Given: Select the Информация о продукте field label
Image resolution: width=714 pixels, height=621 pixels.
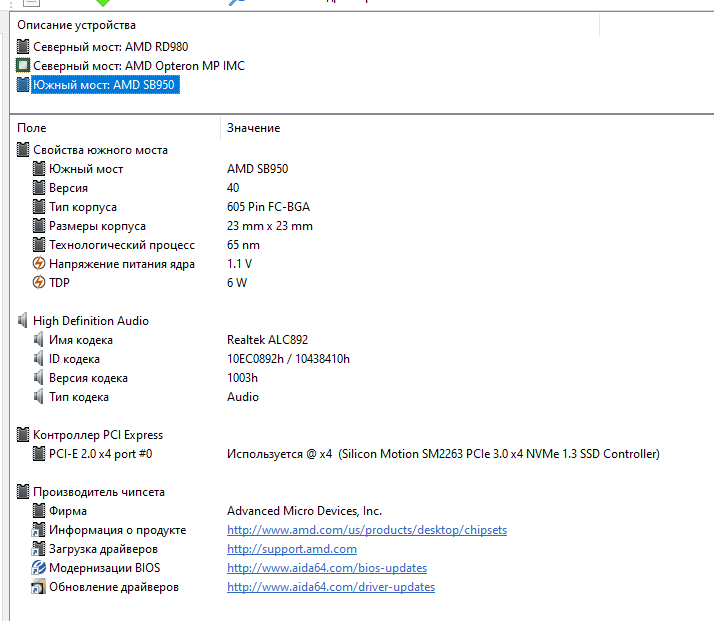Looking at the screenshot, I should (118, 530).
